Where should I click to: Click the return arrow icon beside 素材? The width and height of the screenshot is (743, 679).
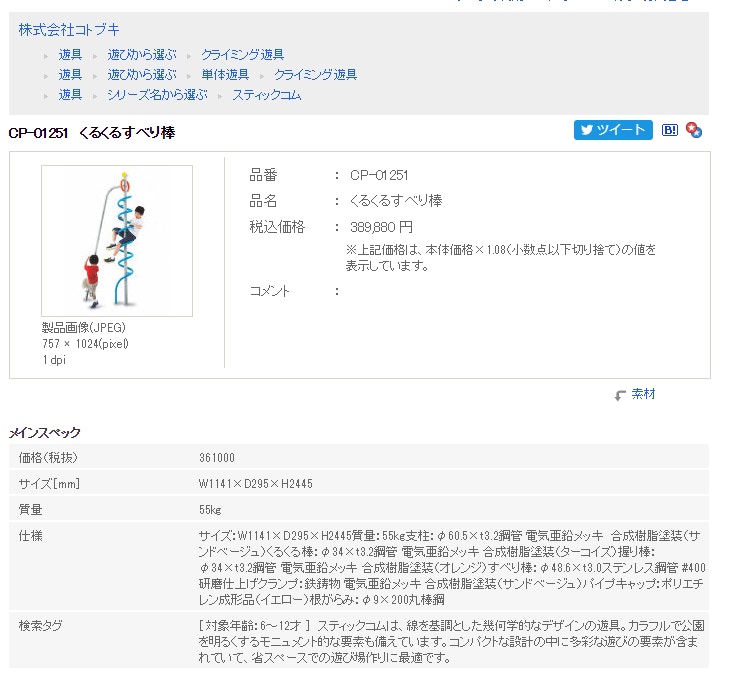click(620, 395)
